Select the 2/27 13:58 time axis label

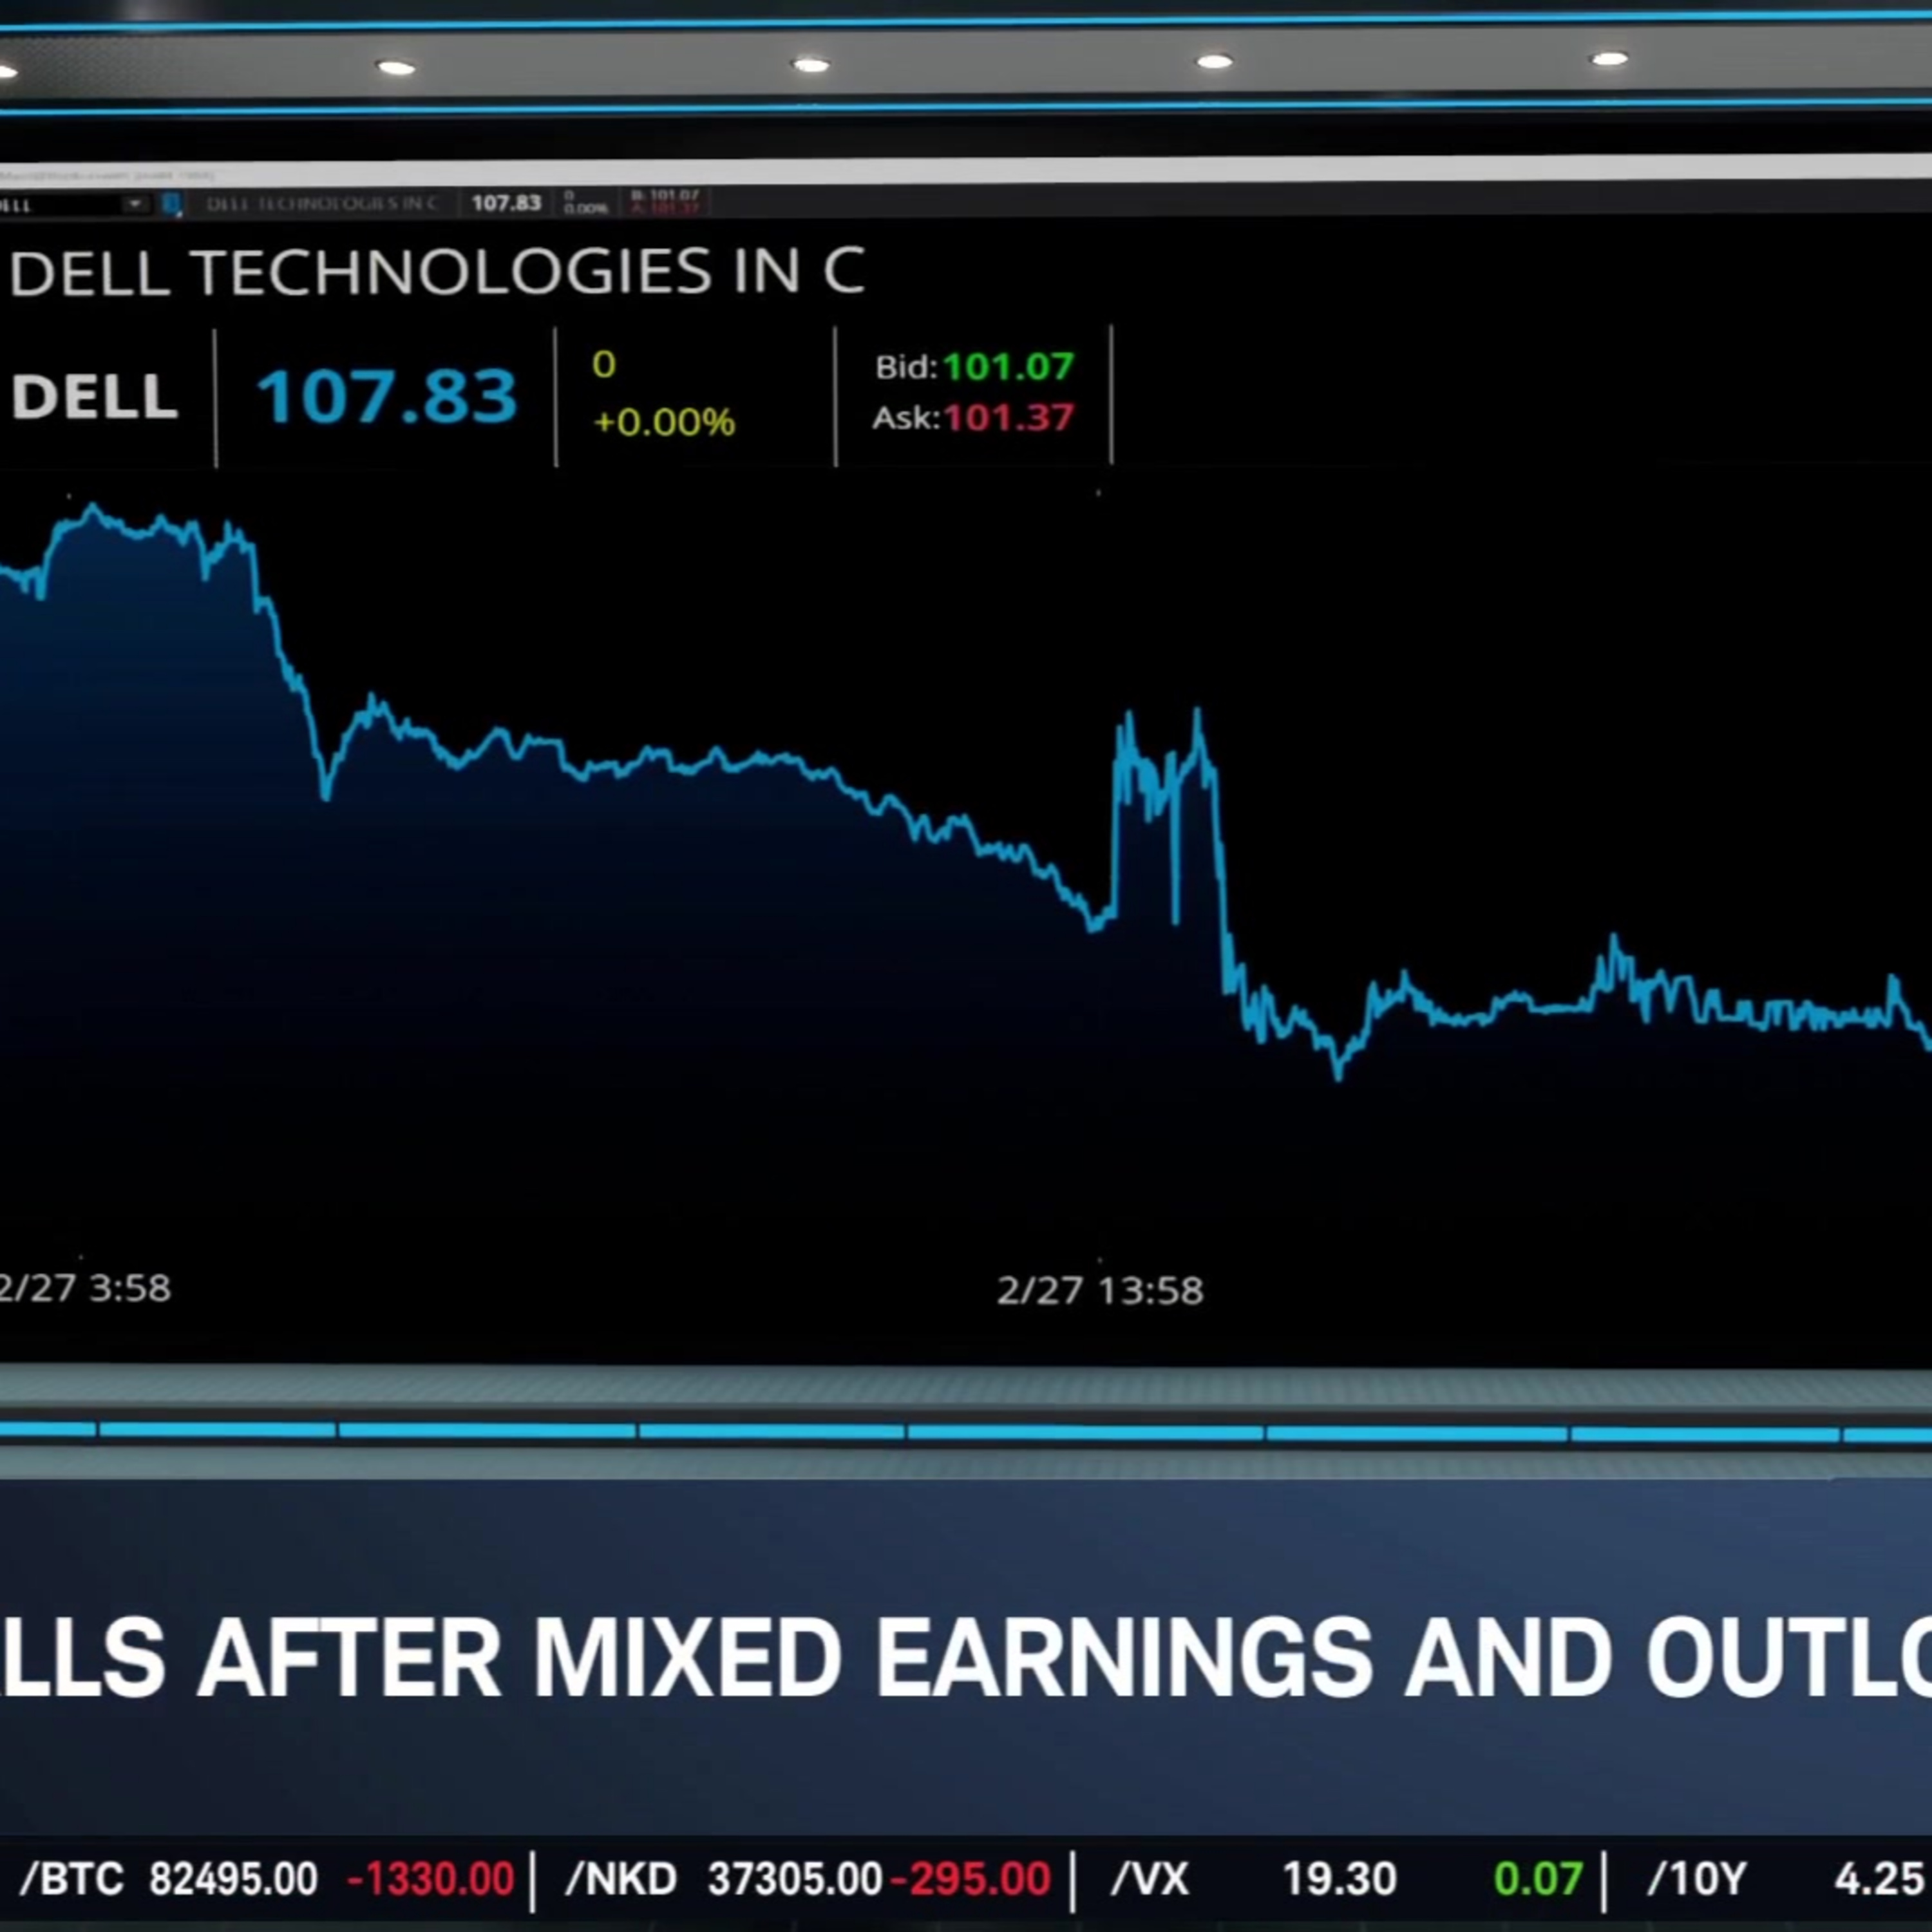tap(1100, 1291)
